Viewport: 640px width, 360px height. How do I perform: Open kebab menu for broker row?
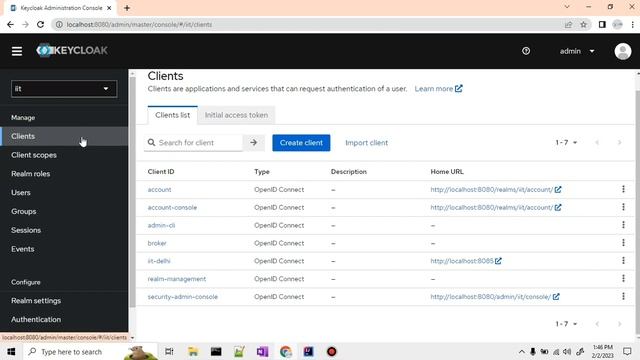pyautogui.click(x=623, y=242)
